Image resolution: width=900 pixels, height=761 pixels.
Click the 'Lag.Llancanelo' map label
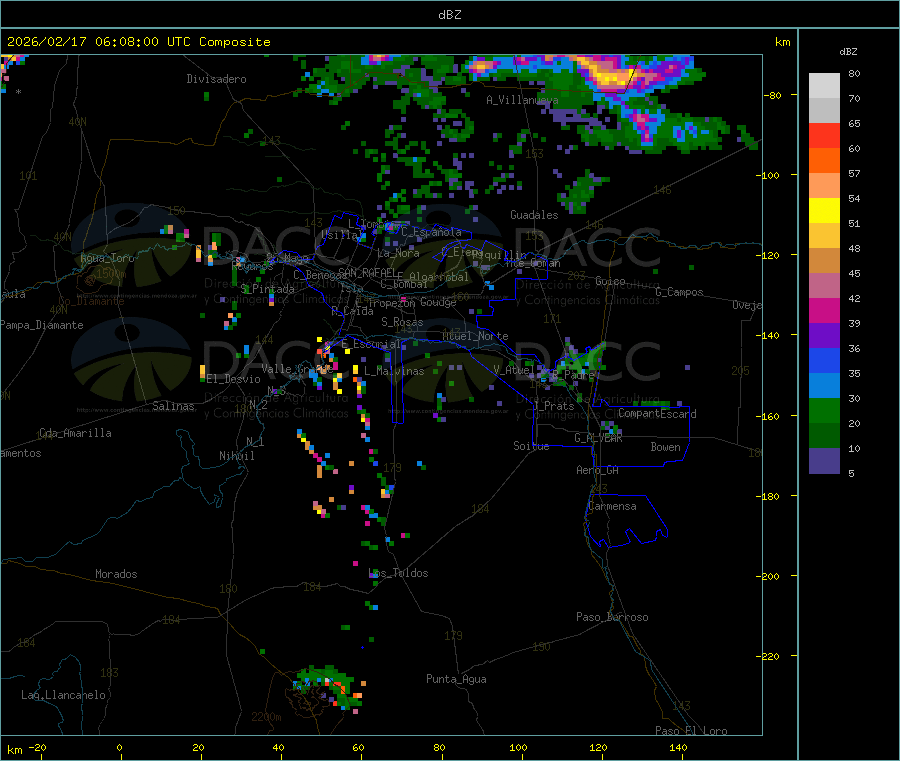click(63, 695)
